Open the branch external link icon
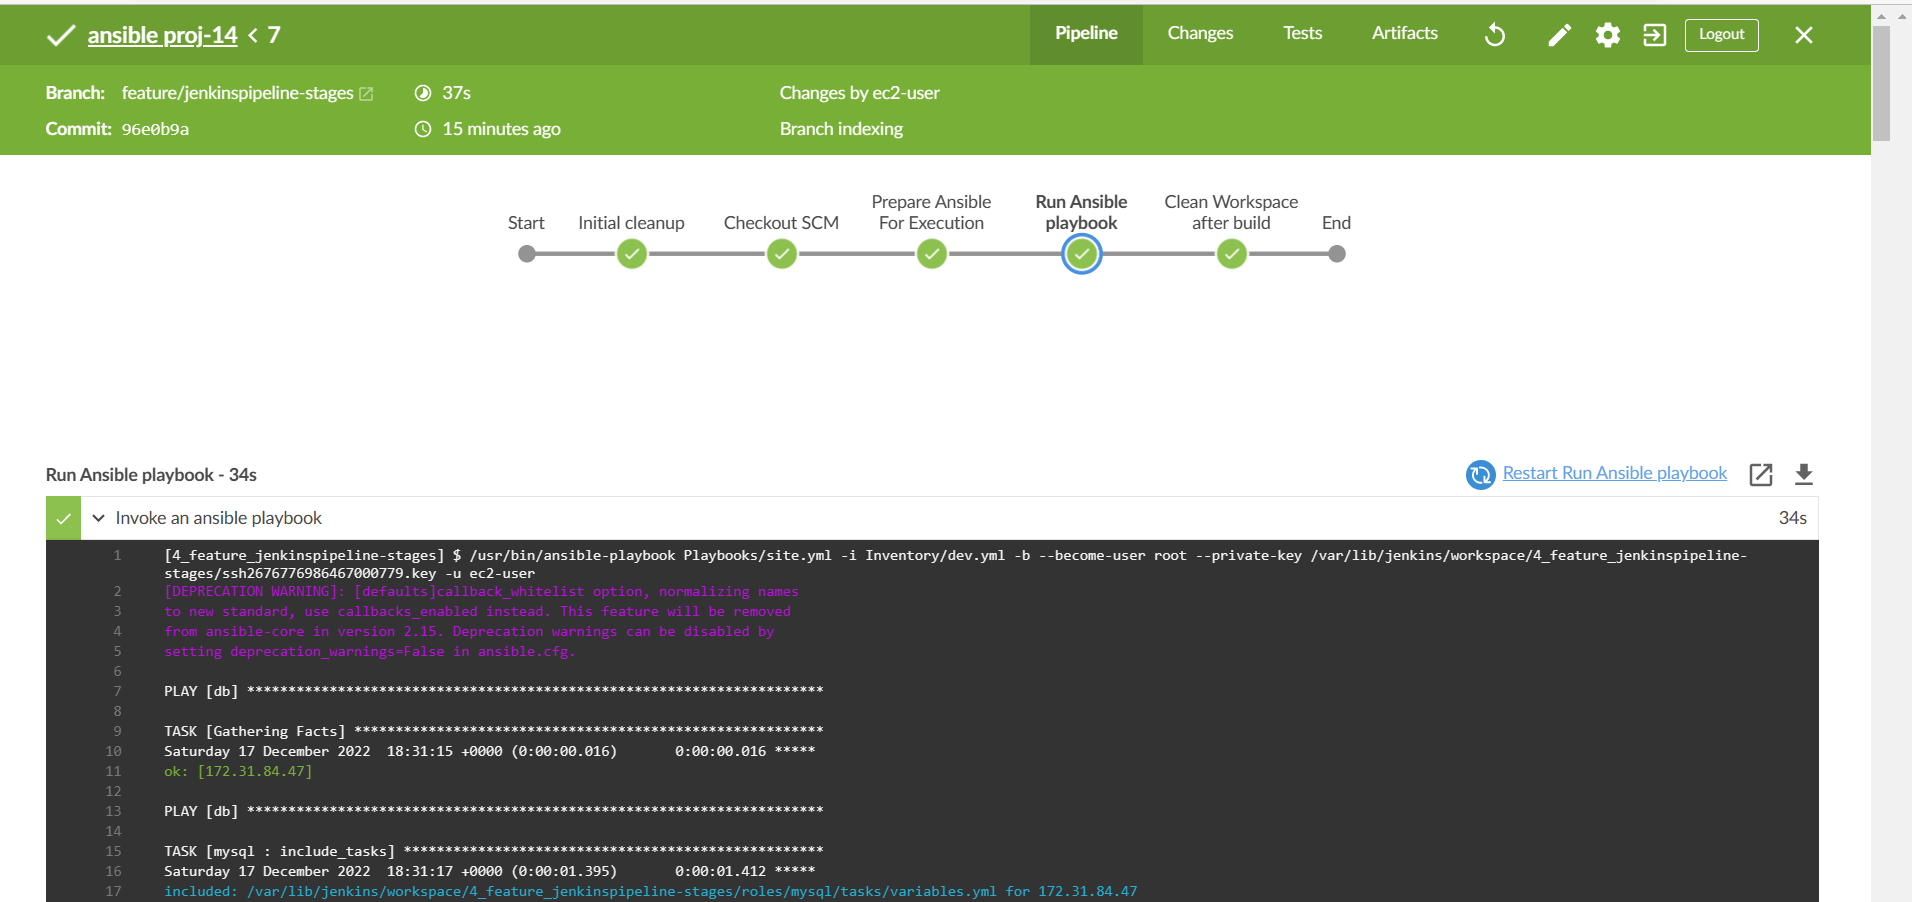The image size is (1912, 902). click(367, 92)
